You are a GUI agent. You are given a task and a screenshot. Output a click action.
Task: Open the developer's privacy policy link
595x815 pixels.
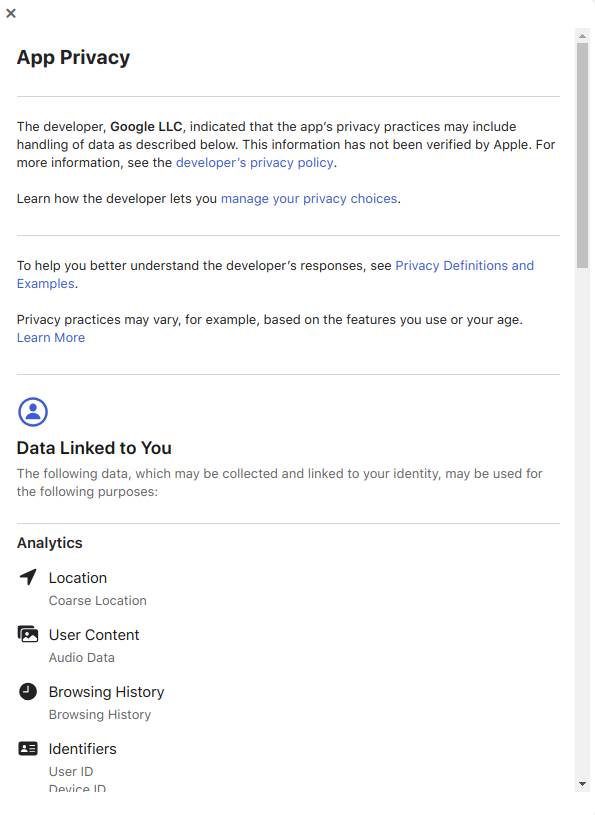click(253, 162)
